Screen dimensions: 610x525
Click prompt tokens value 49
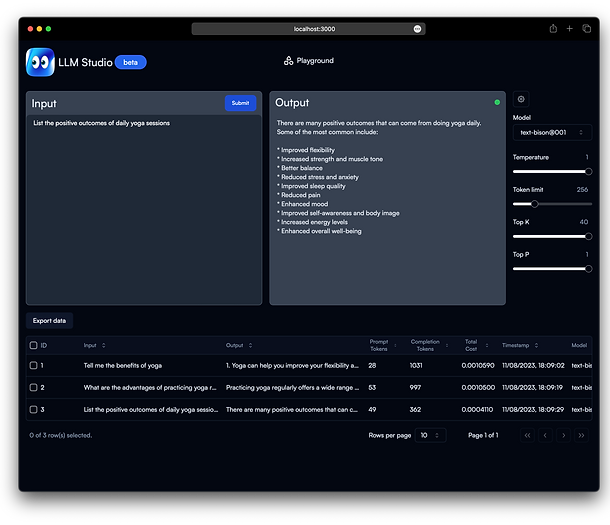[372, 410]
